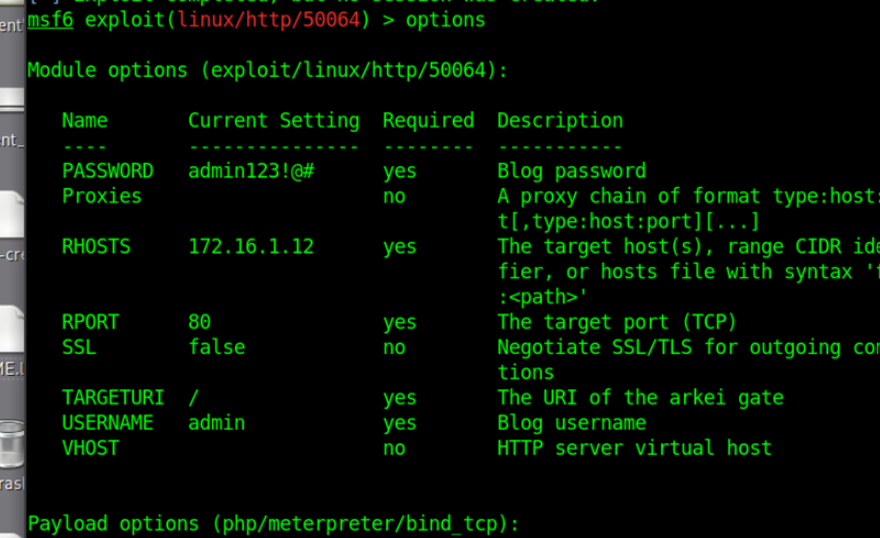The image size is (880, 538).
Task: Click the PASSWORD option name
Action: (108, 171)
